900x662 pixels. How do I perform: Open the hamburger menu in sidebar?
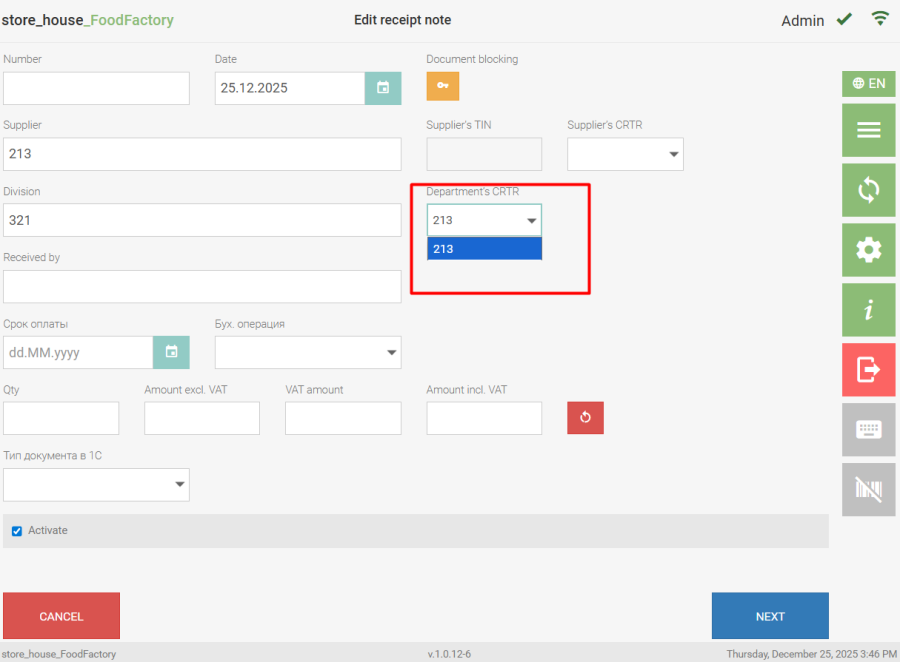click(868, 130)
